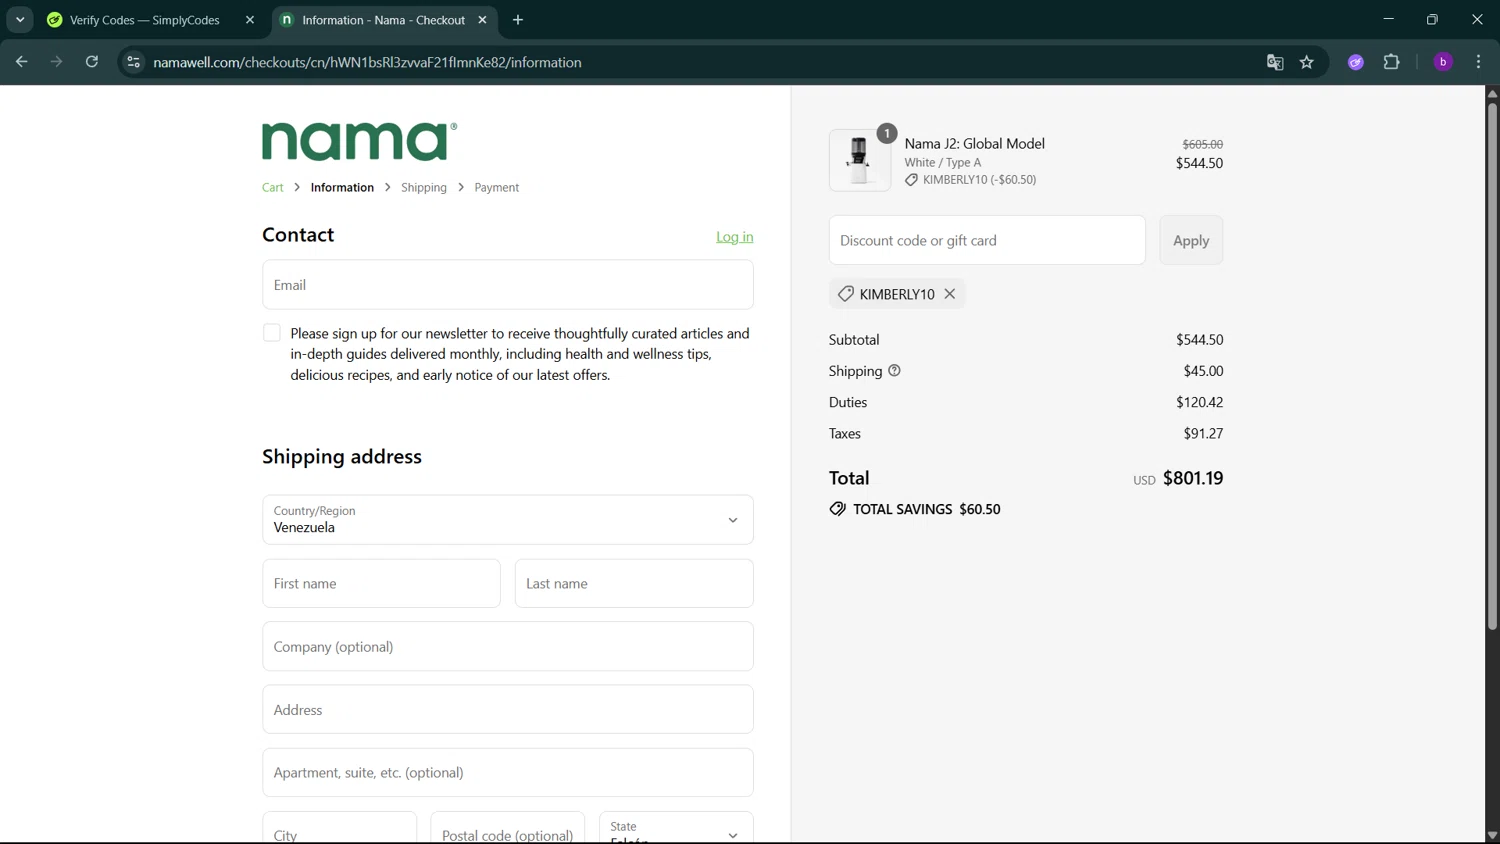Open the Country/Region dropdown
This screenshot has width=1500, height=844.
point(508,520)
